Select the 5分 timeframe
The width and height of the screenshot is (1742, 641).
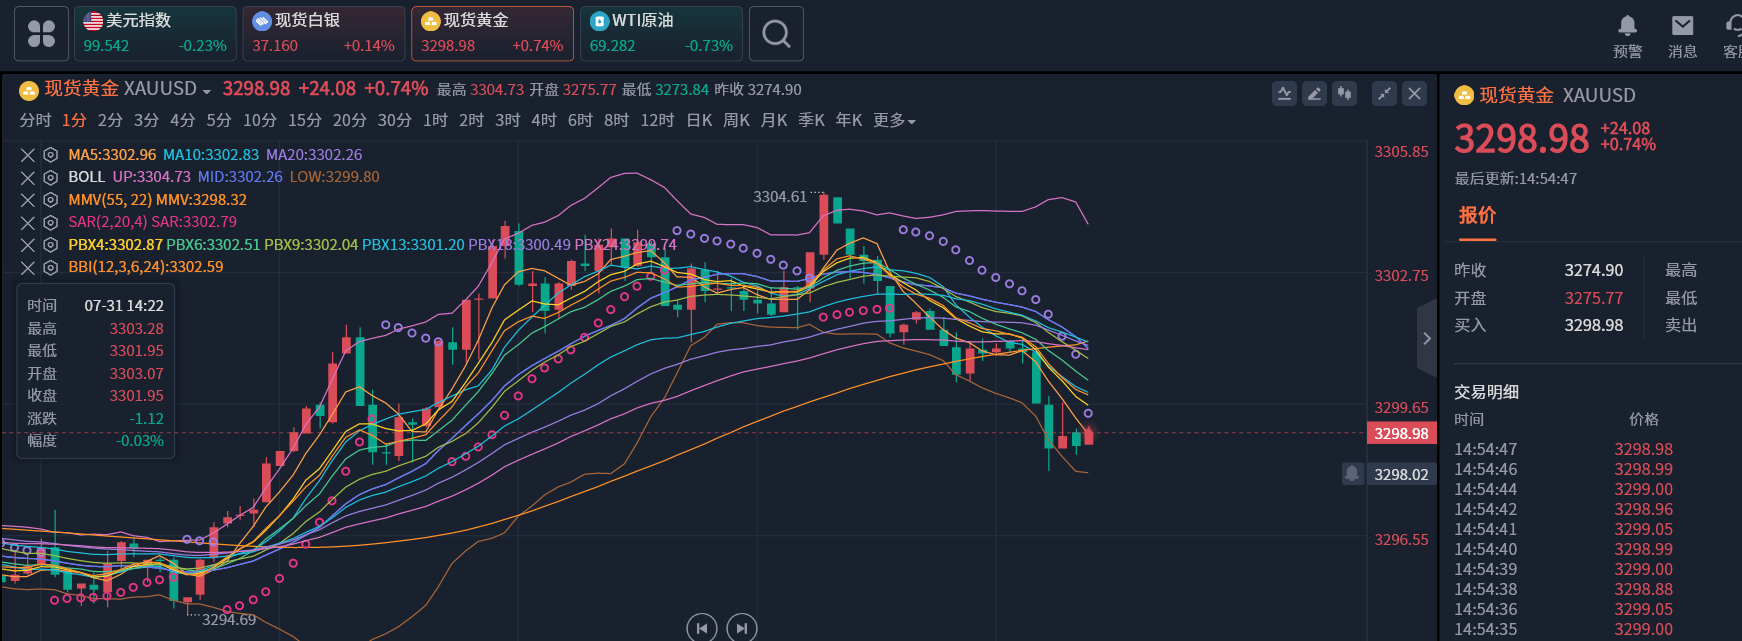[x=219, y=120]
